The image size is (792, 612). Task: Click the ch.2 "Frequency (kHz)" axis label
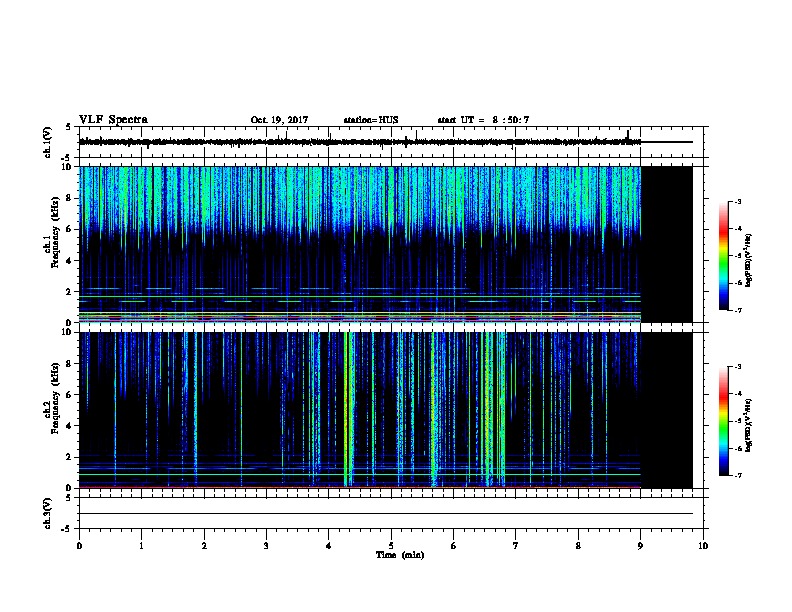click(x=55, y=398)
